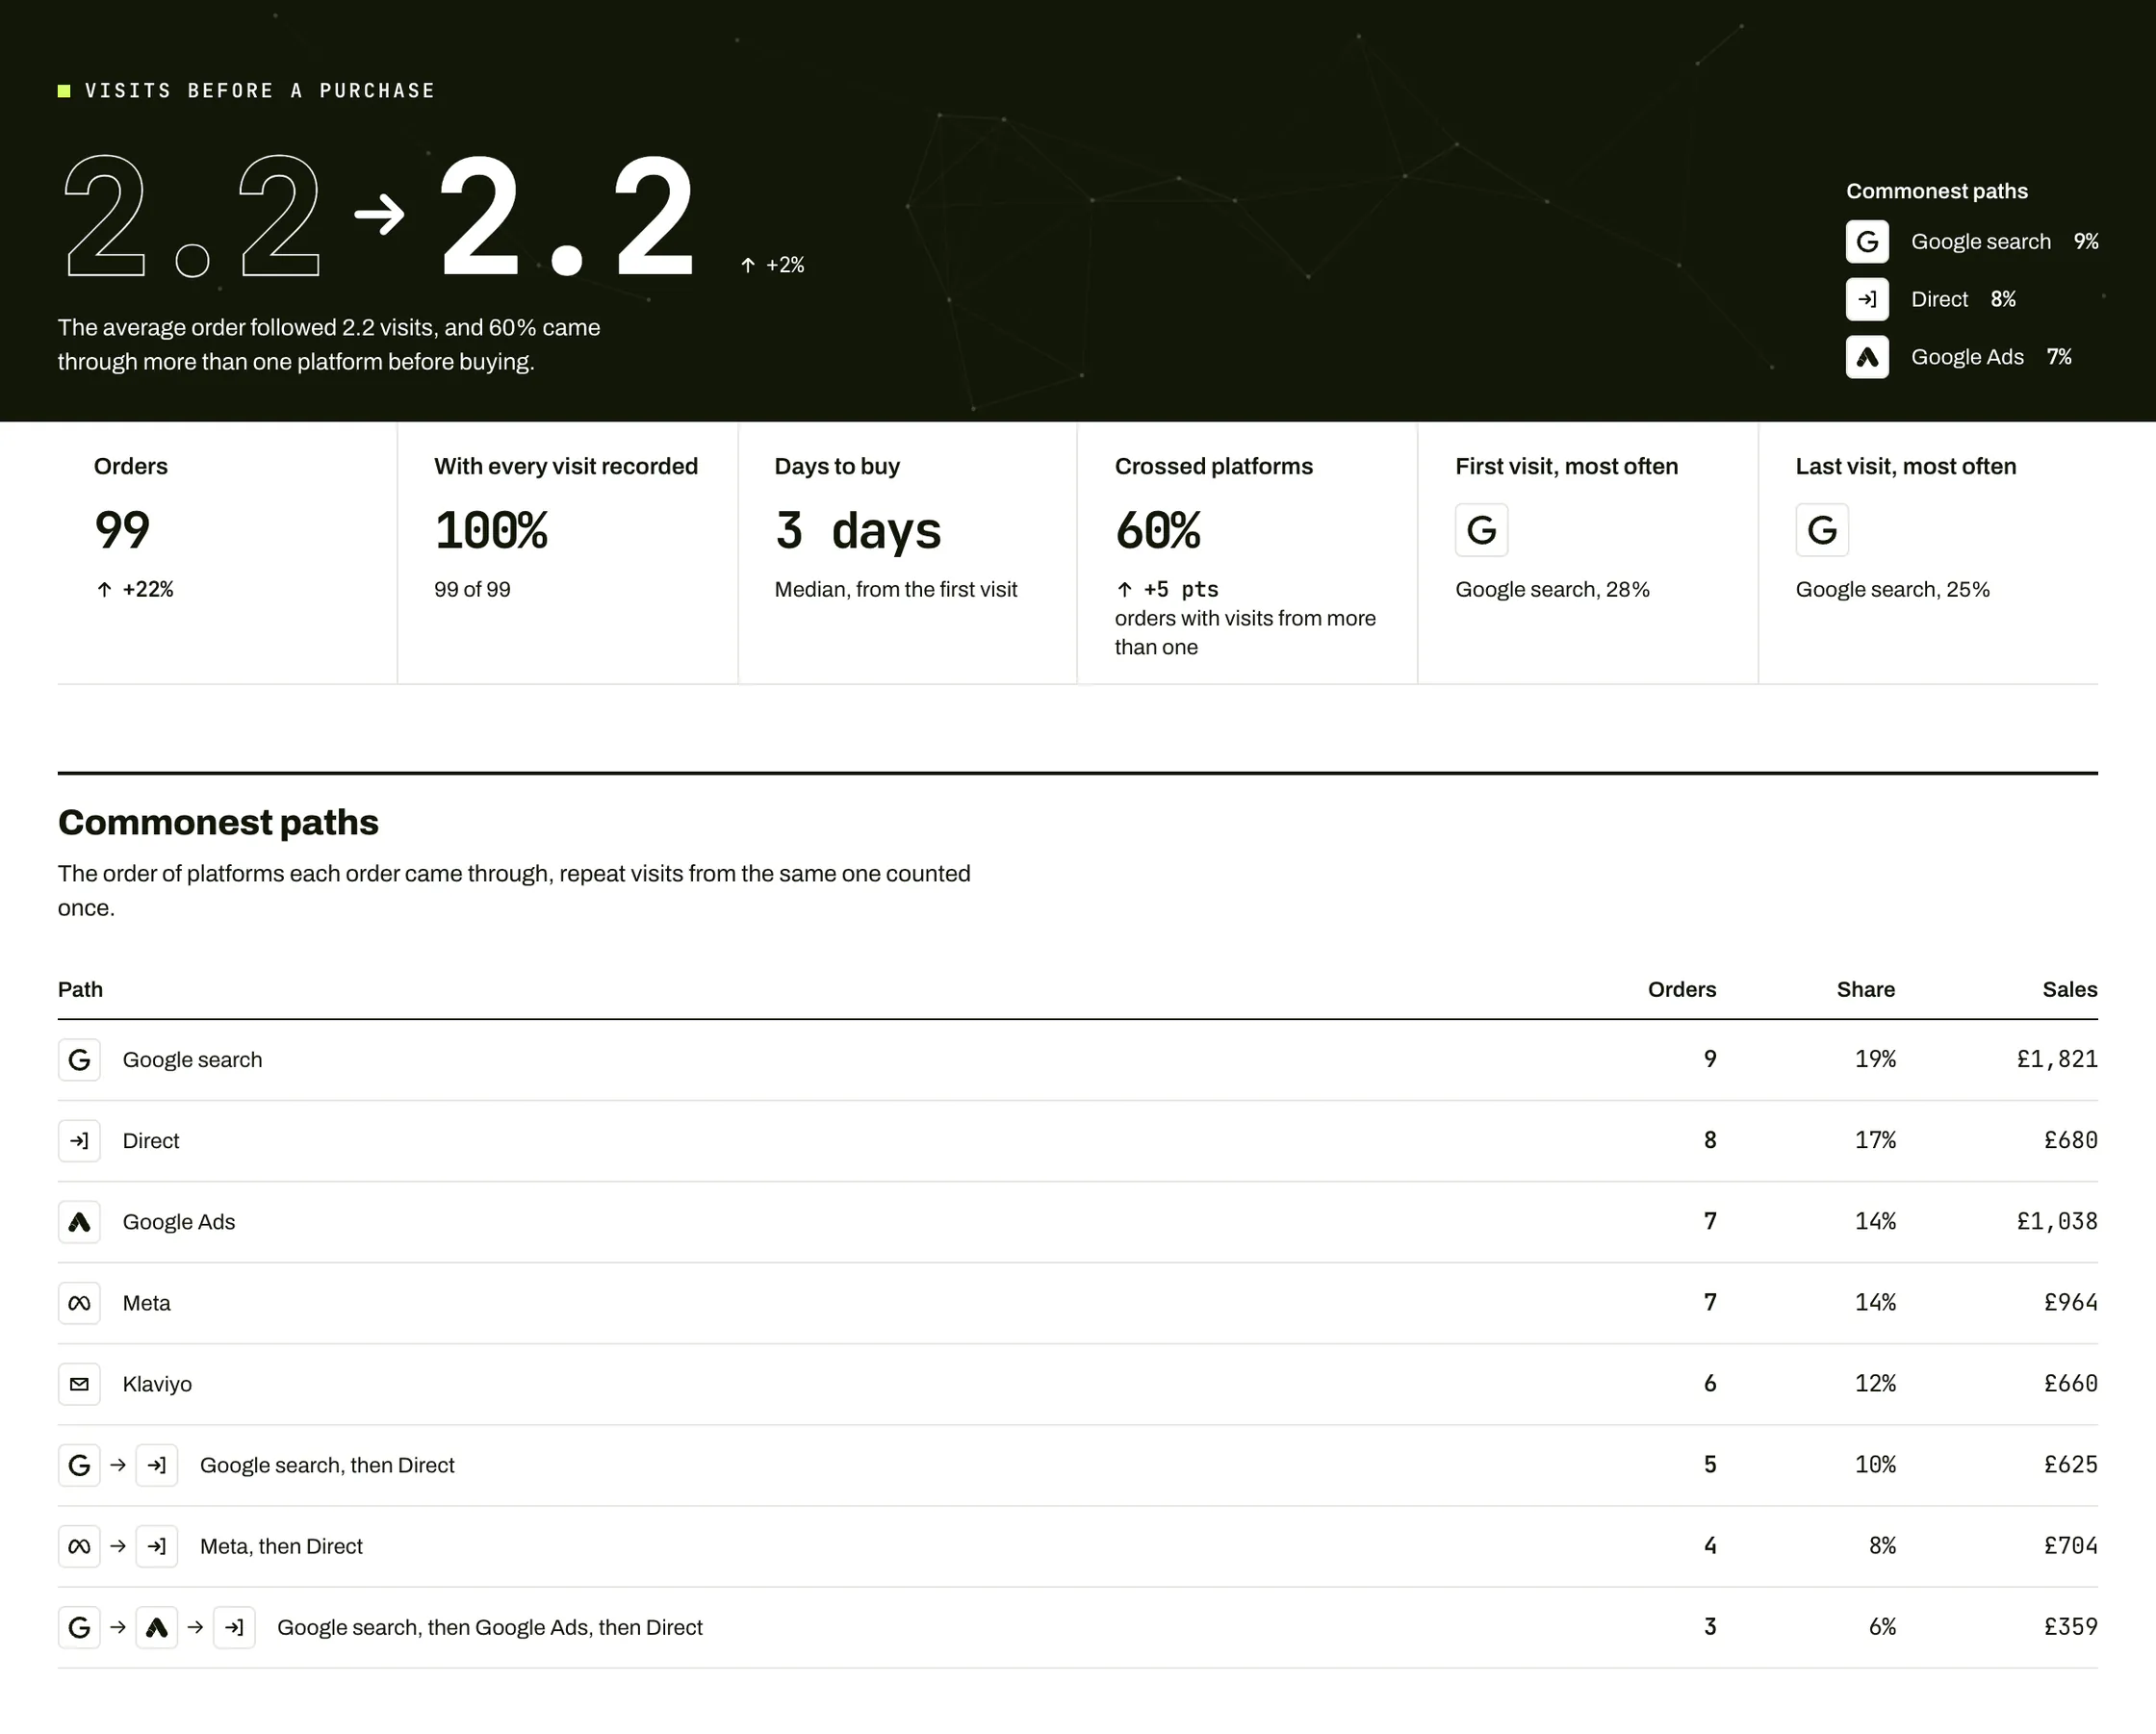Click the 'Google search, then Direct' path label
The width and height of the screenshot is (2156, 1734).
point(327,1465)
